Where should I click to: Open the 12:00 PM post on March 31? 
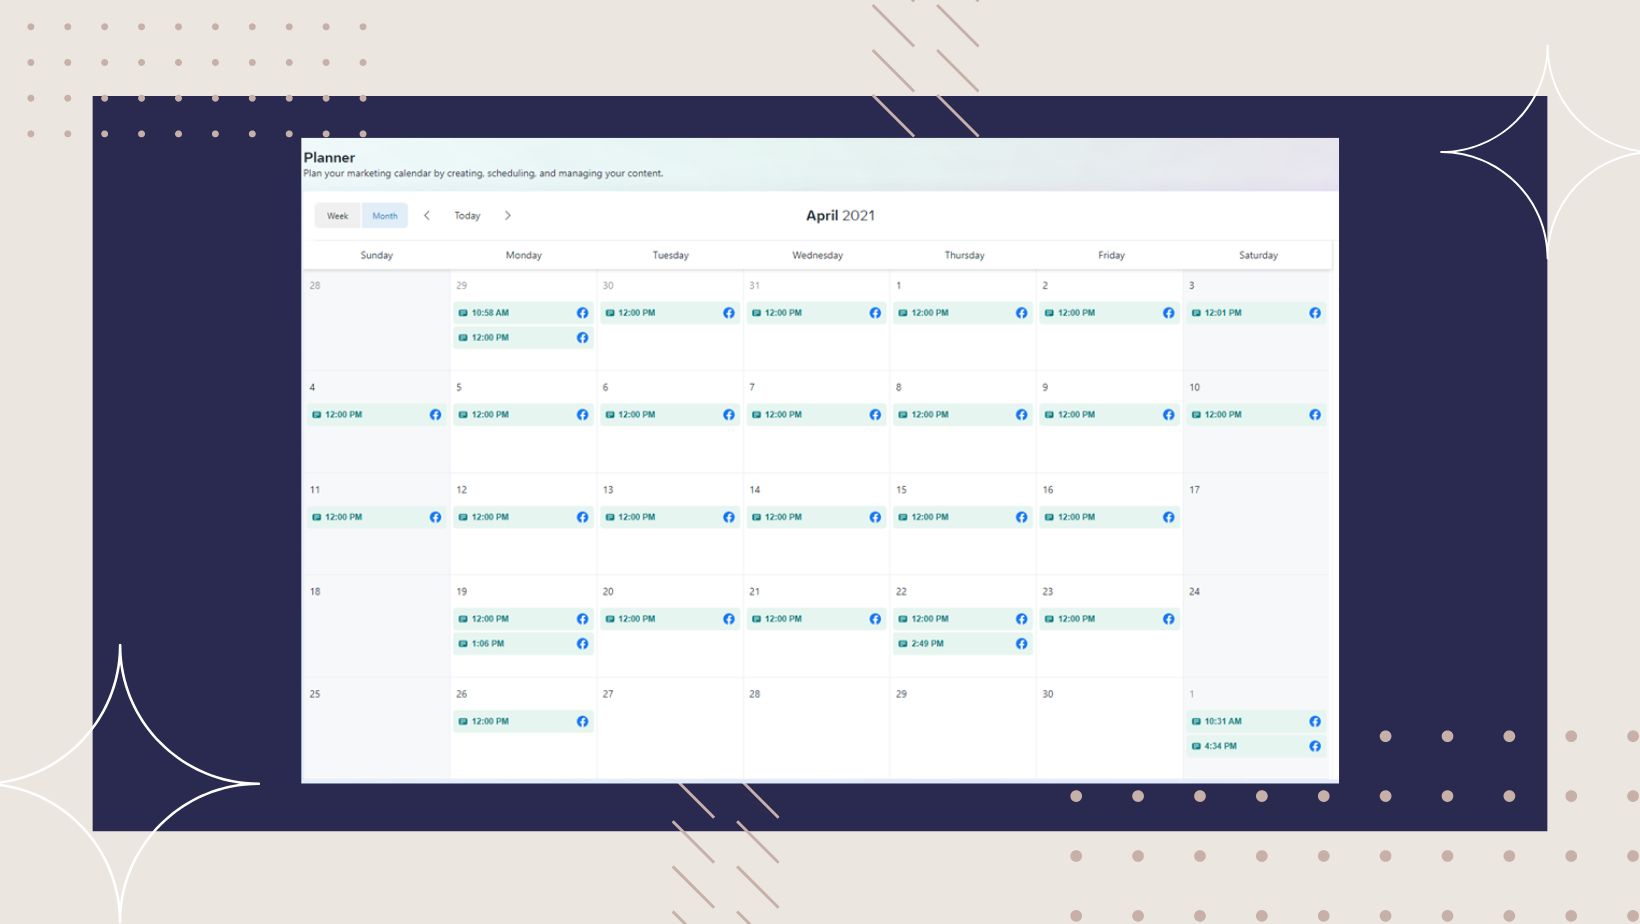coord(816,313)
